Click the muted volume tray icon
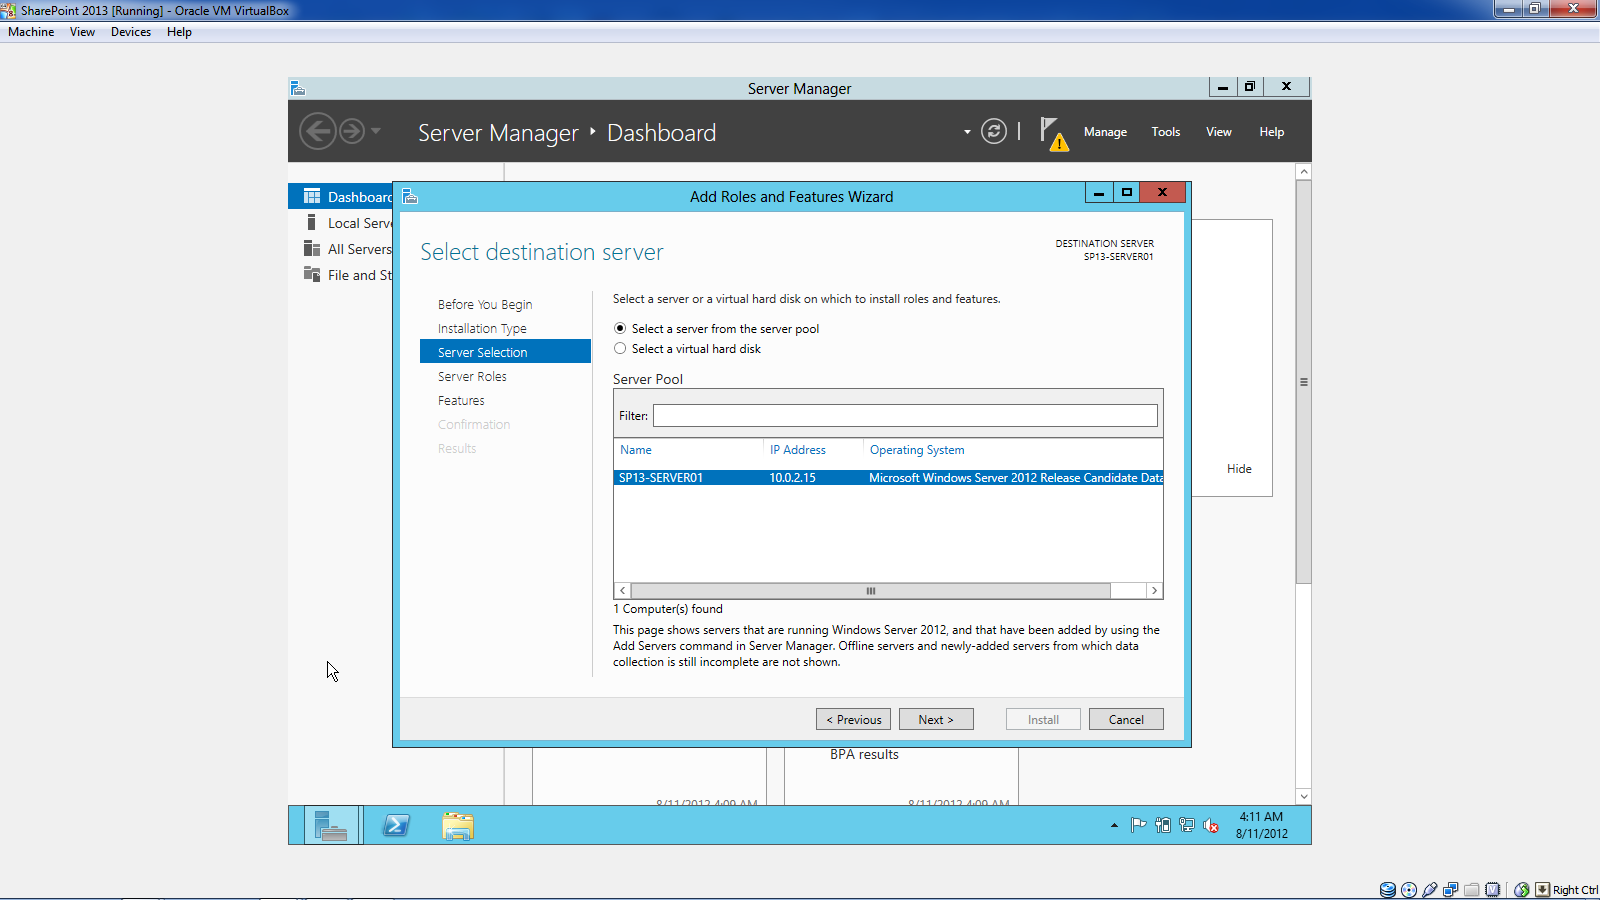1600x900 pixels. pyautogui.click(x=1211, y=825)
